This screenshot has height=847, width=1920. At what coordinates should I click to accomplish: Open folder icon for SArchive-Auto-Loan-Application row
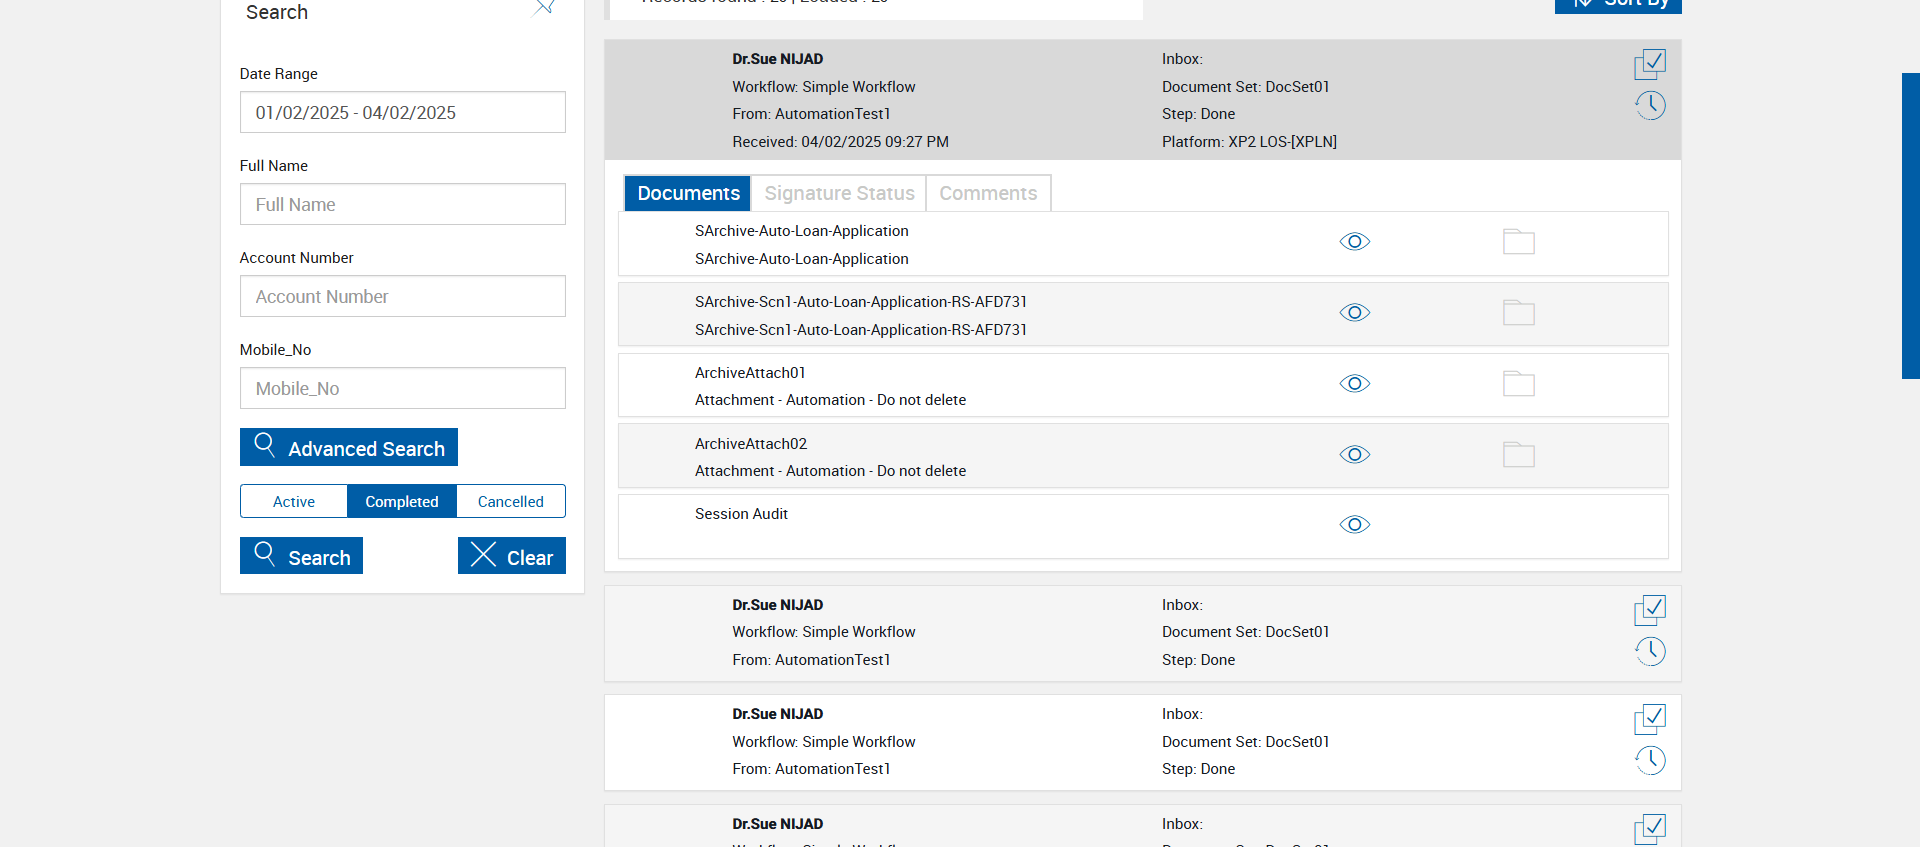[x=1518, y=242]
